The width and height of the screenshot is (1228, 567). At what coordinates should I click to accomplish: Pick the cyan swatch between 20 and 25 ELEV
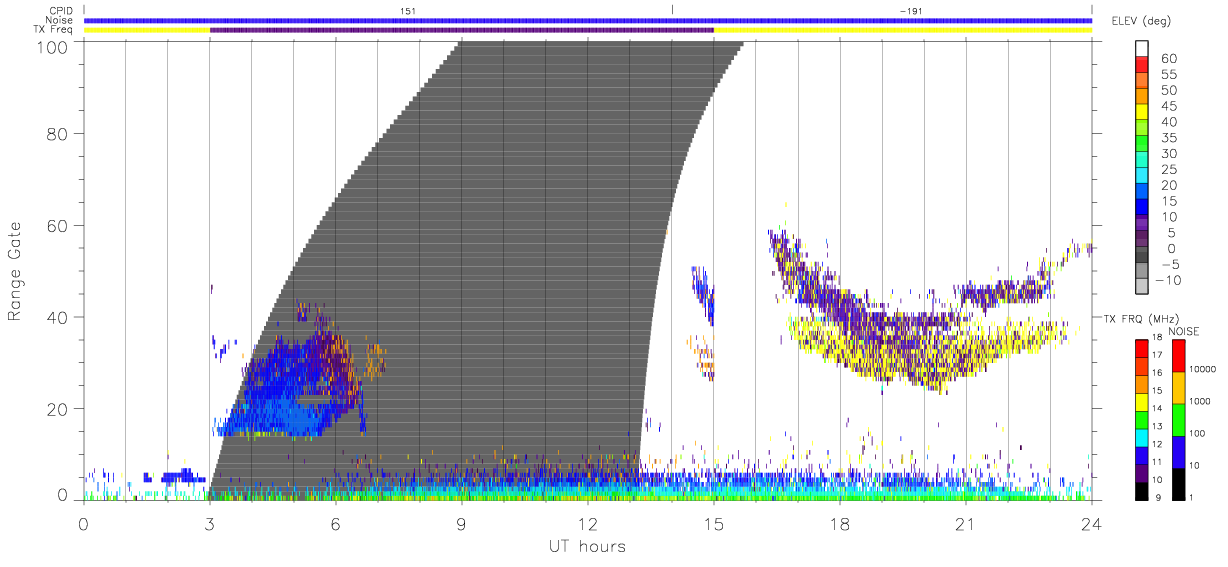(x=1141, y=177)
